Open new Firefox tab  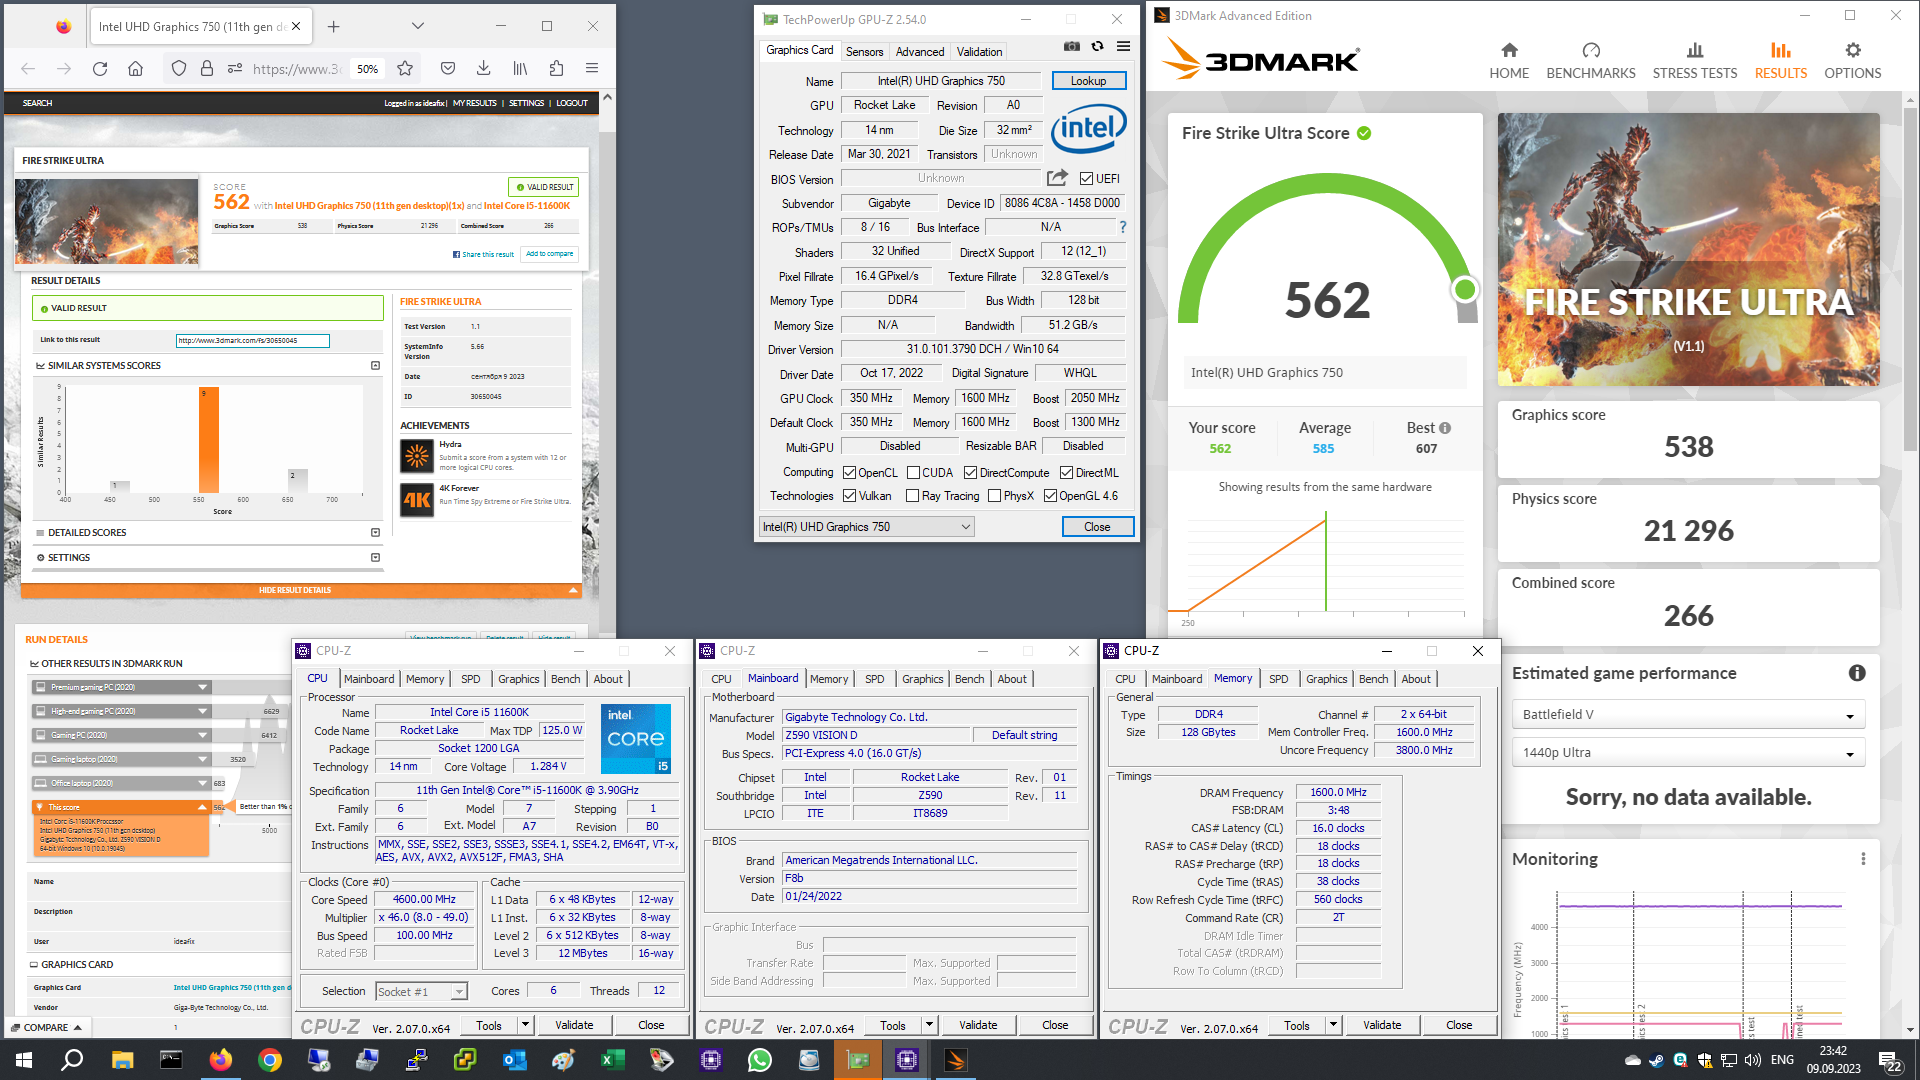(334, 26)
